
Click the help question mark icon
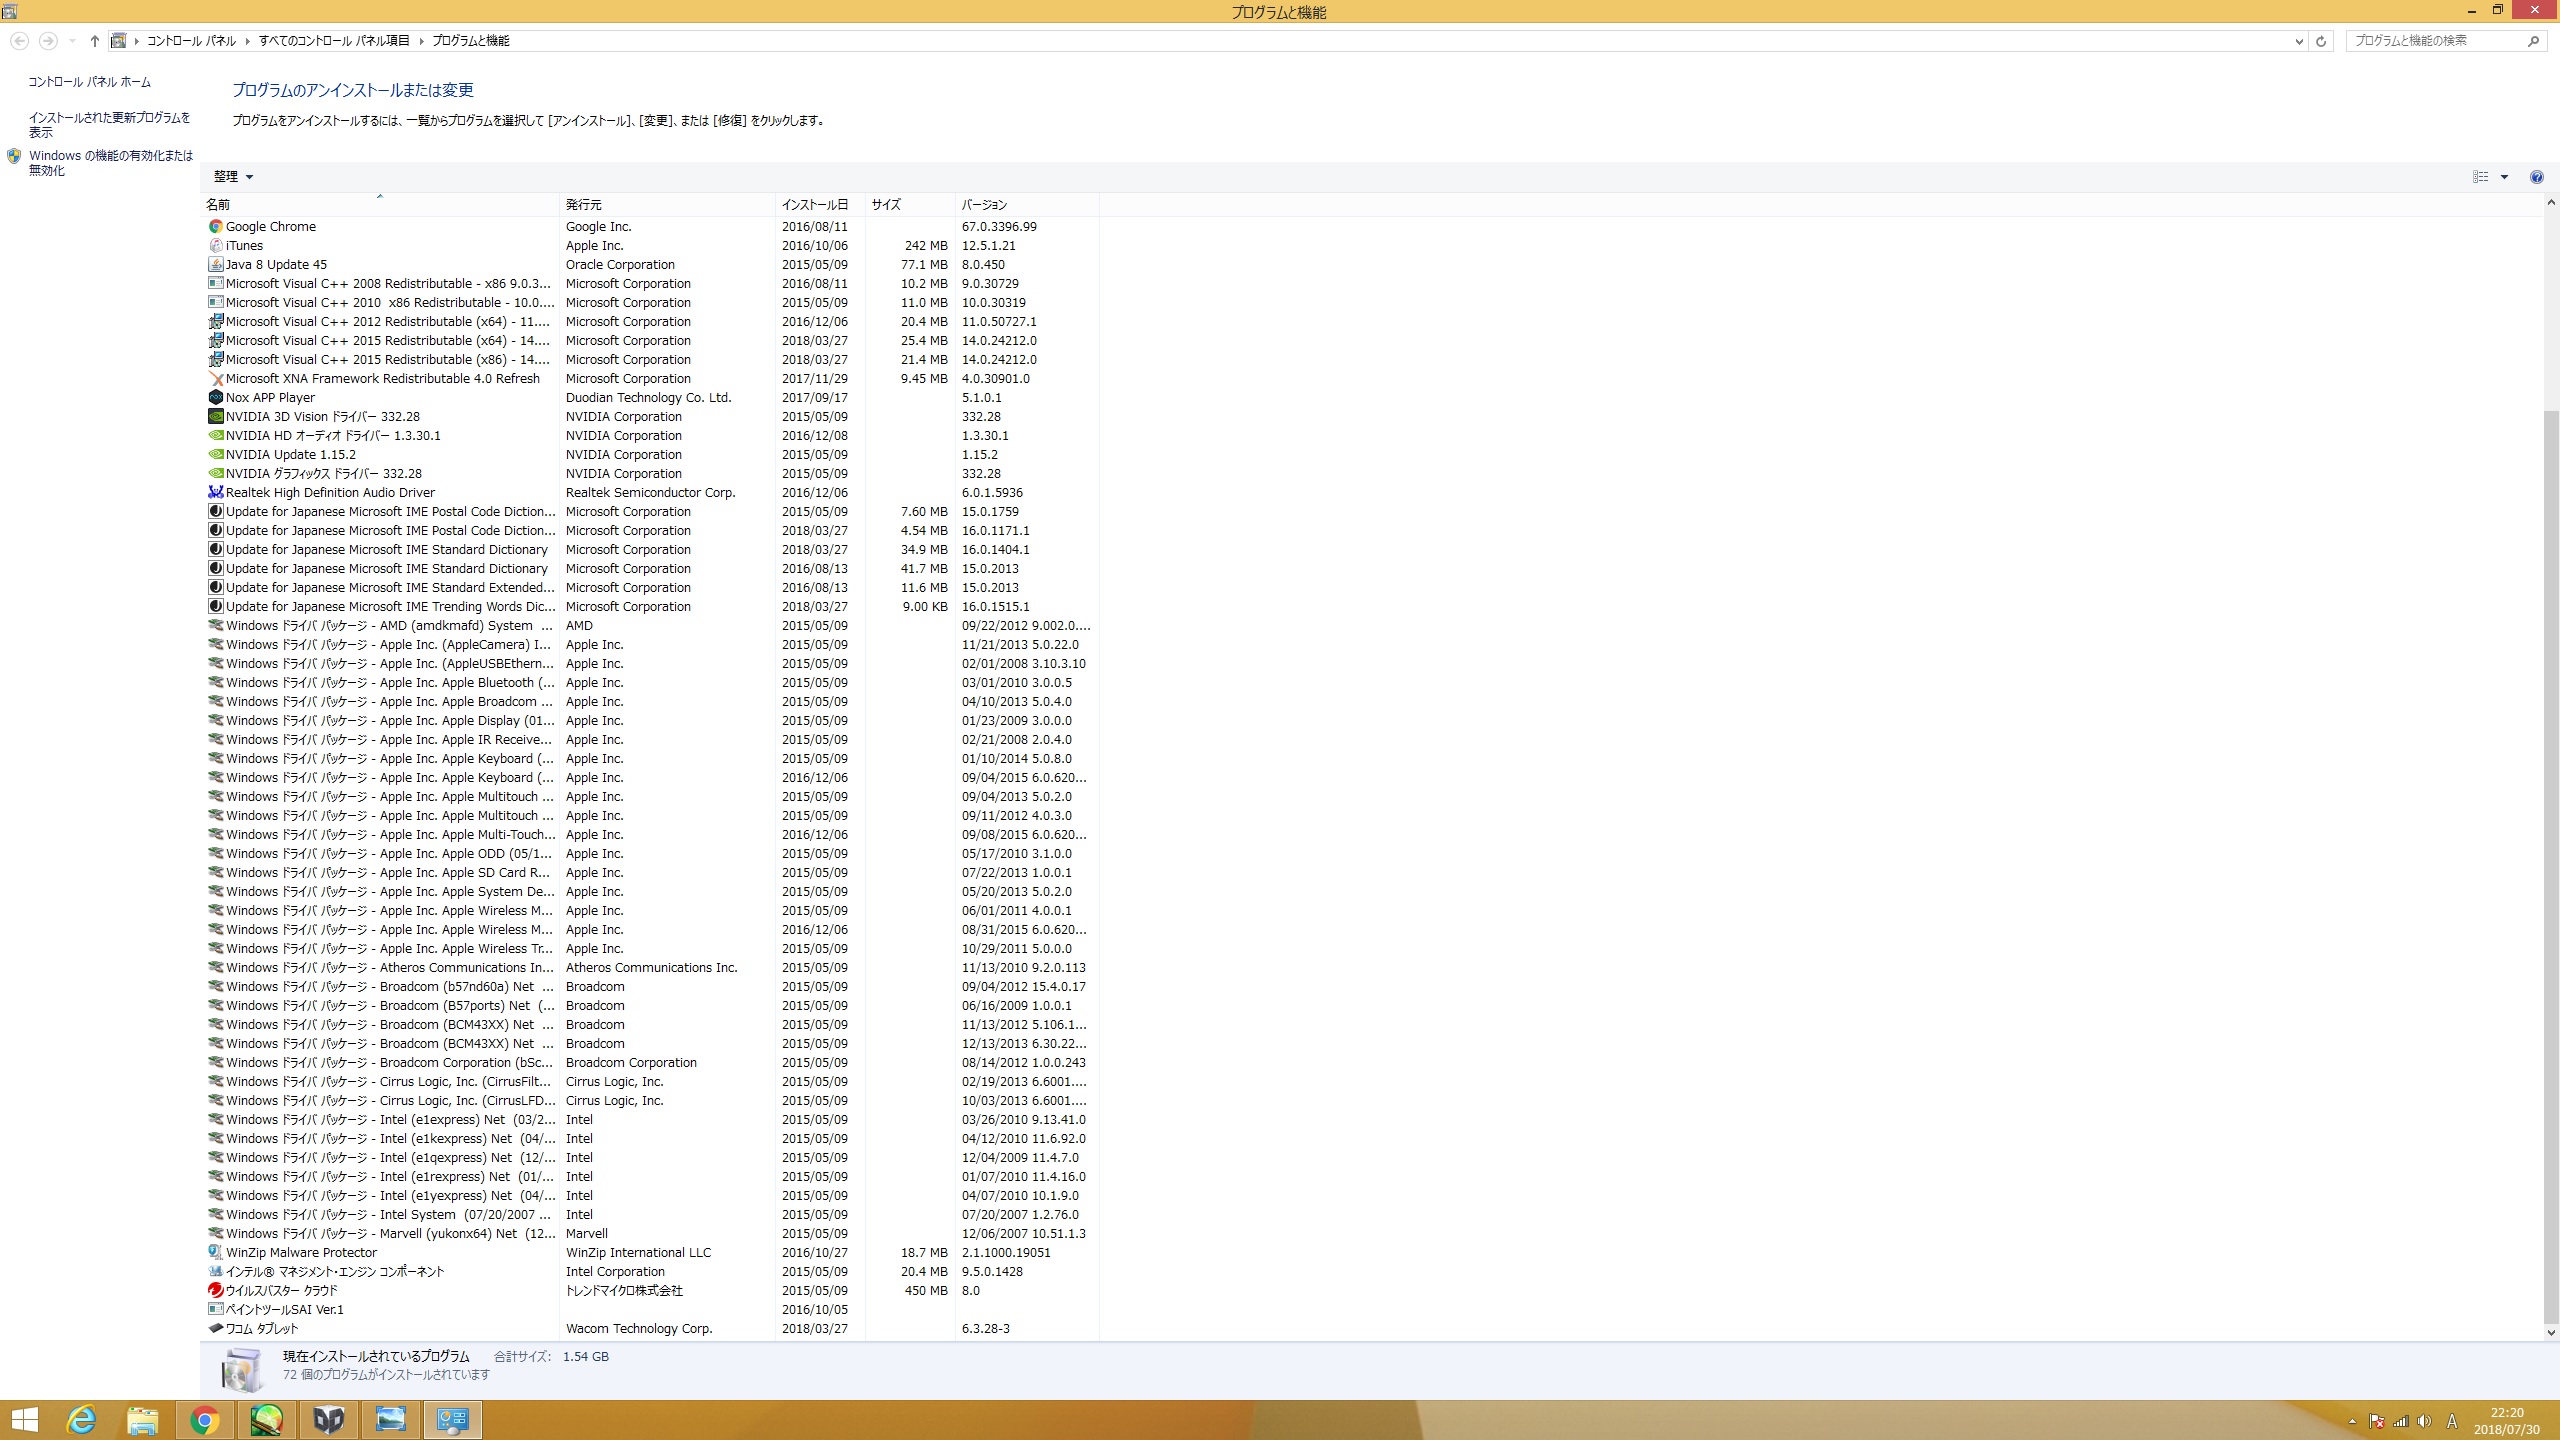pyautogui.click(x=2536, y=177)
